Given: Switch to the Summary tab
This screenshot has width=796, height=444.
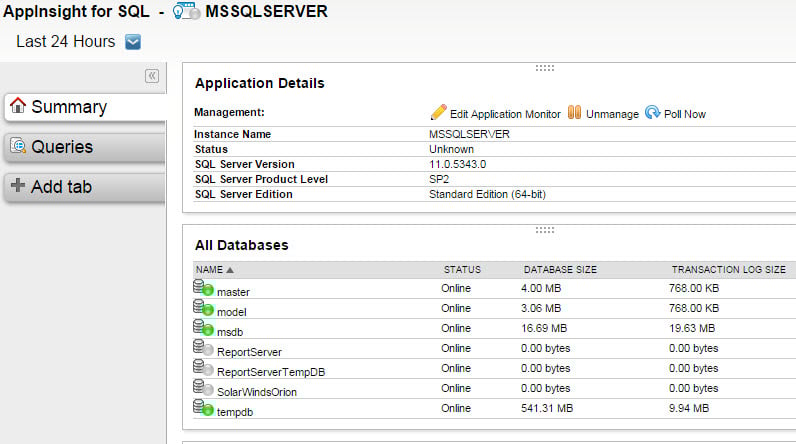Looking at the screenshot, I should (x=85, y=107).
